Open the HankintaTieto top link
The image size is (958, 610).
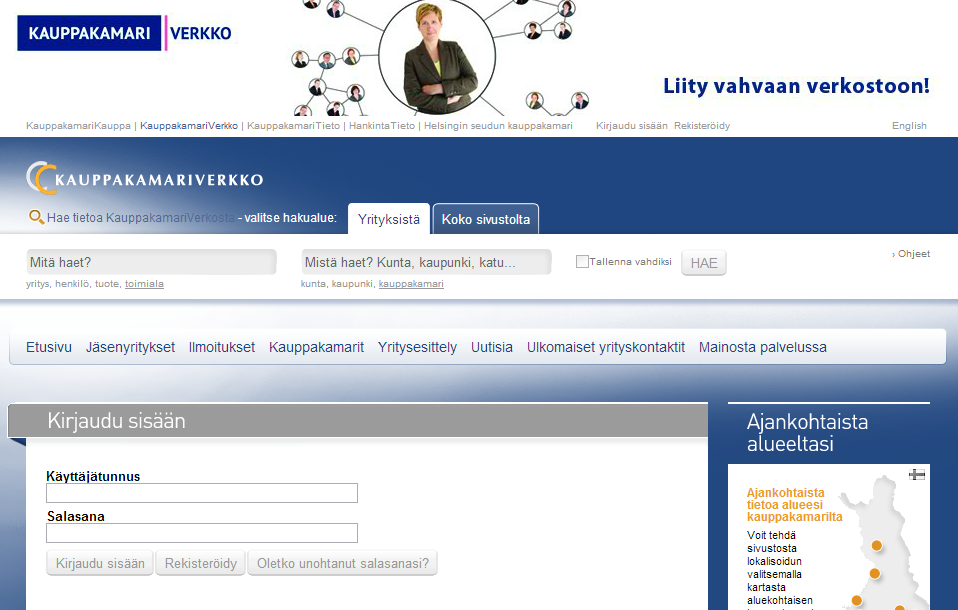tap(382, 126)
